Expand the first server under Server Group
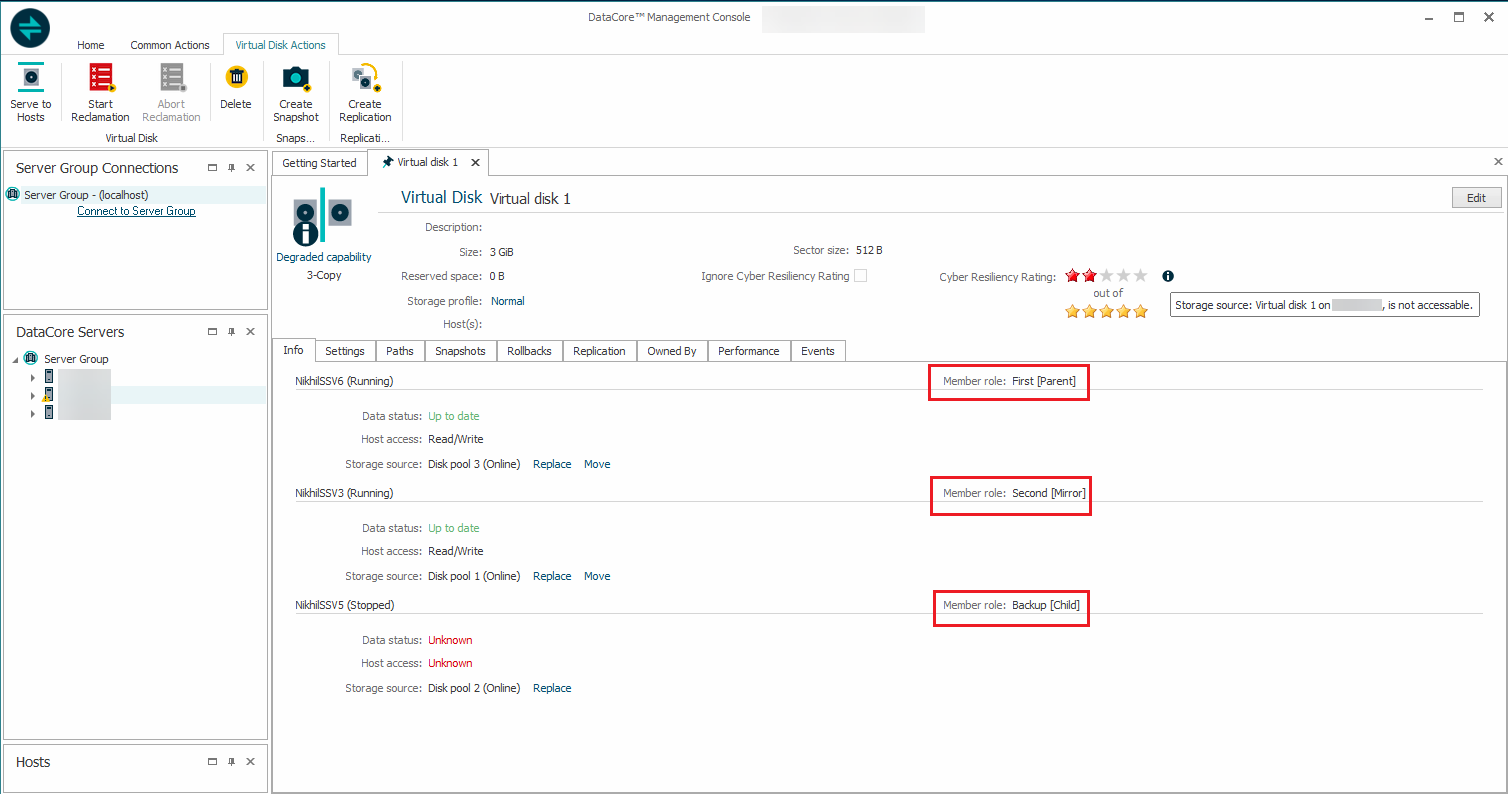 (x=33, y=377)
